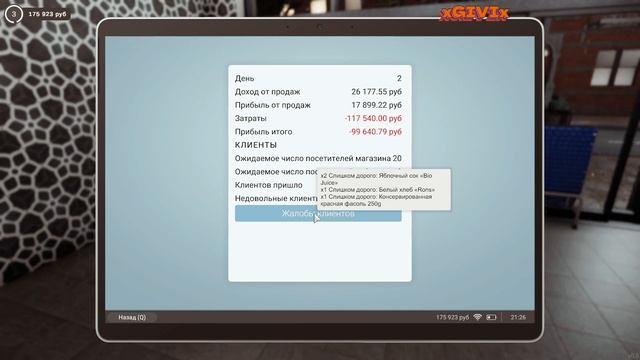This screenshot has height=360, width=640.
Task: Go back with the Назад (Q) button
Action: 132,317
